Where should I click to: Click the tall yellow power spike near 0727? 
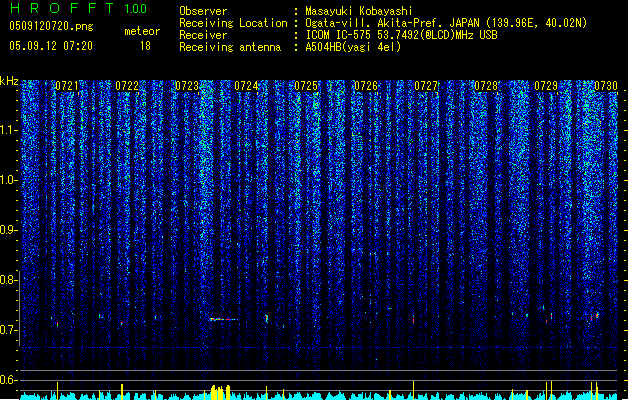414,390
